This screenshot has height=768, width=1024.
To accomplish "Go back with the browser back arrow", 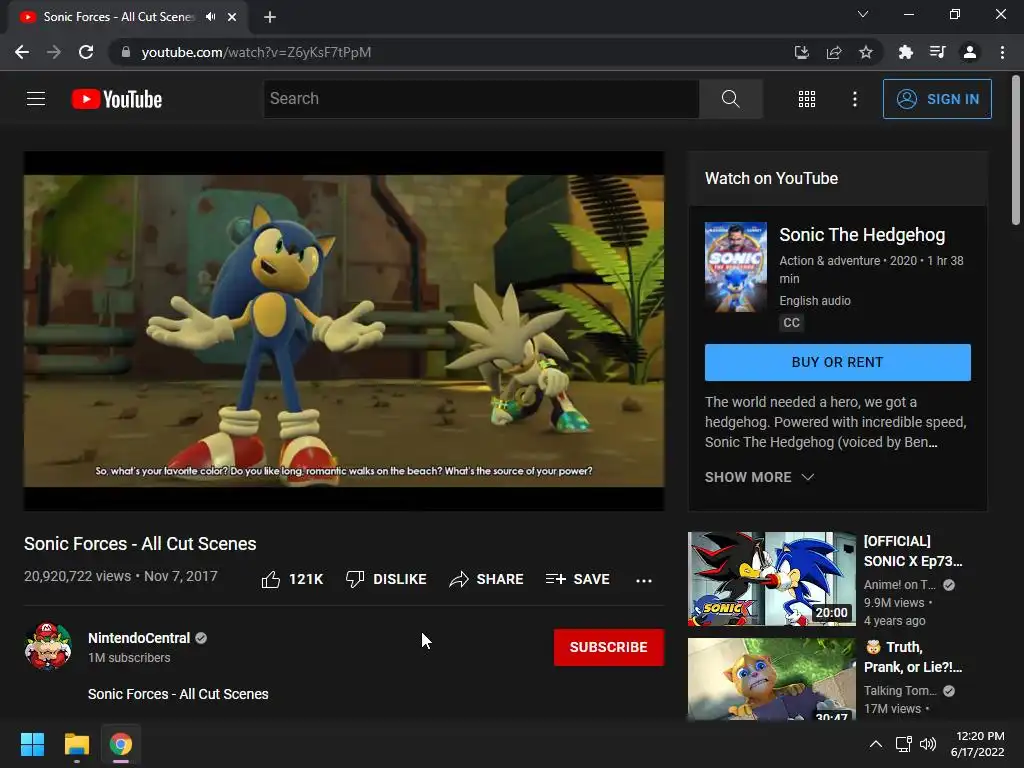I will [x=22, y=52].
